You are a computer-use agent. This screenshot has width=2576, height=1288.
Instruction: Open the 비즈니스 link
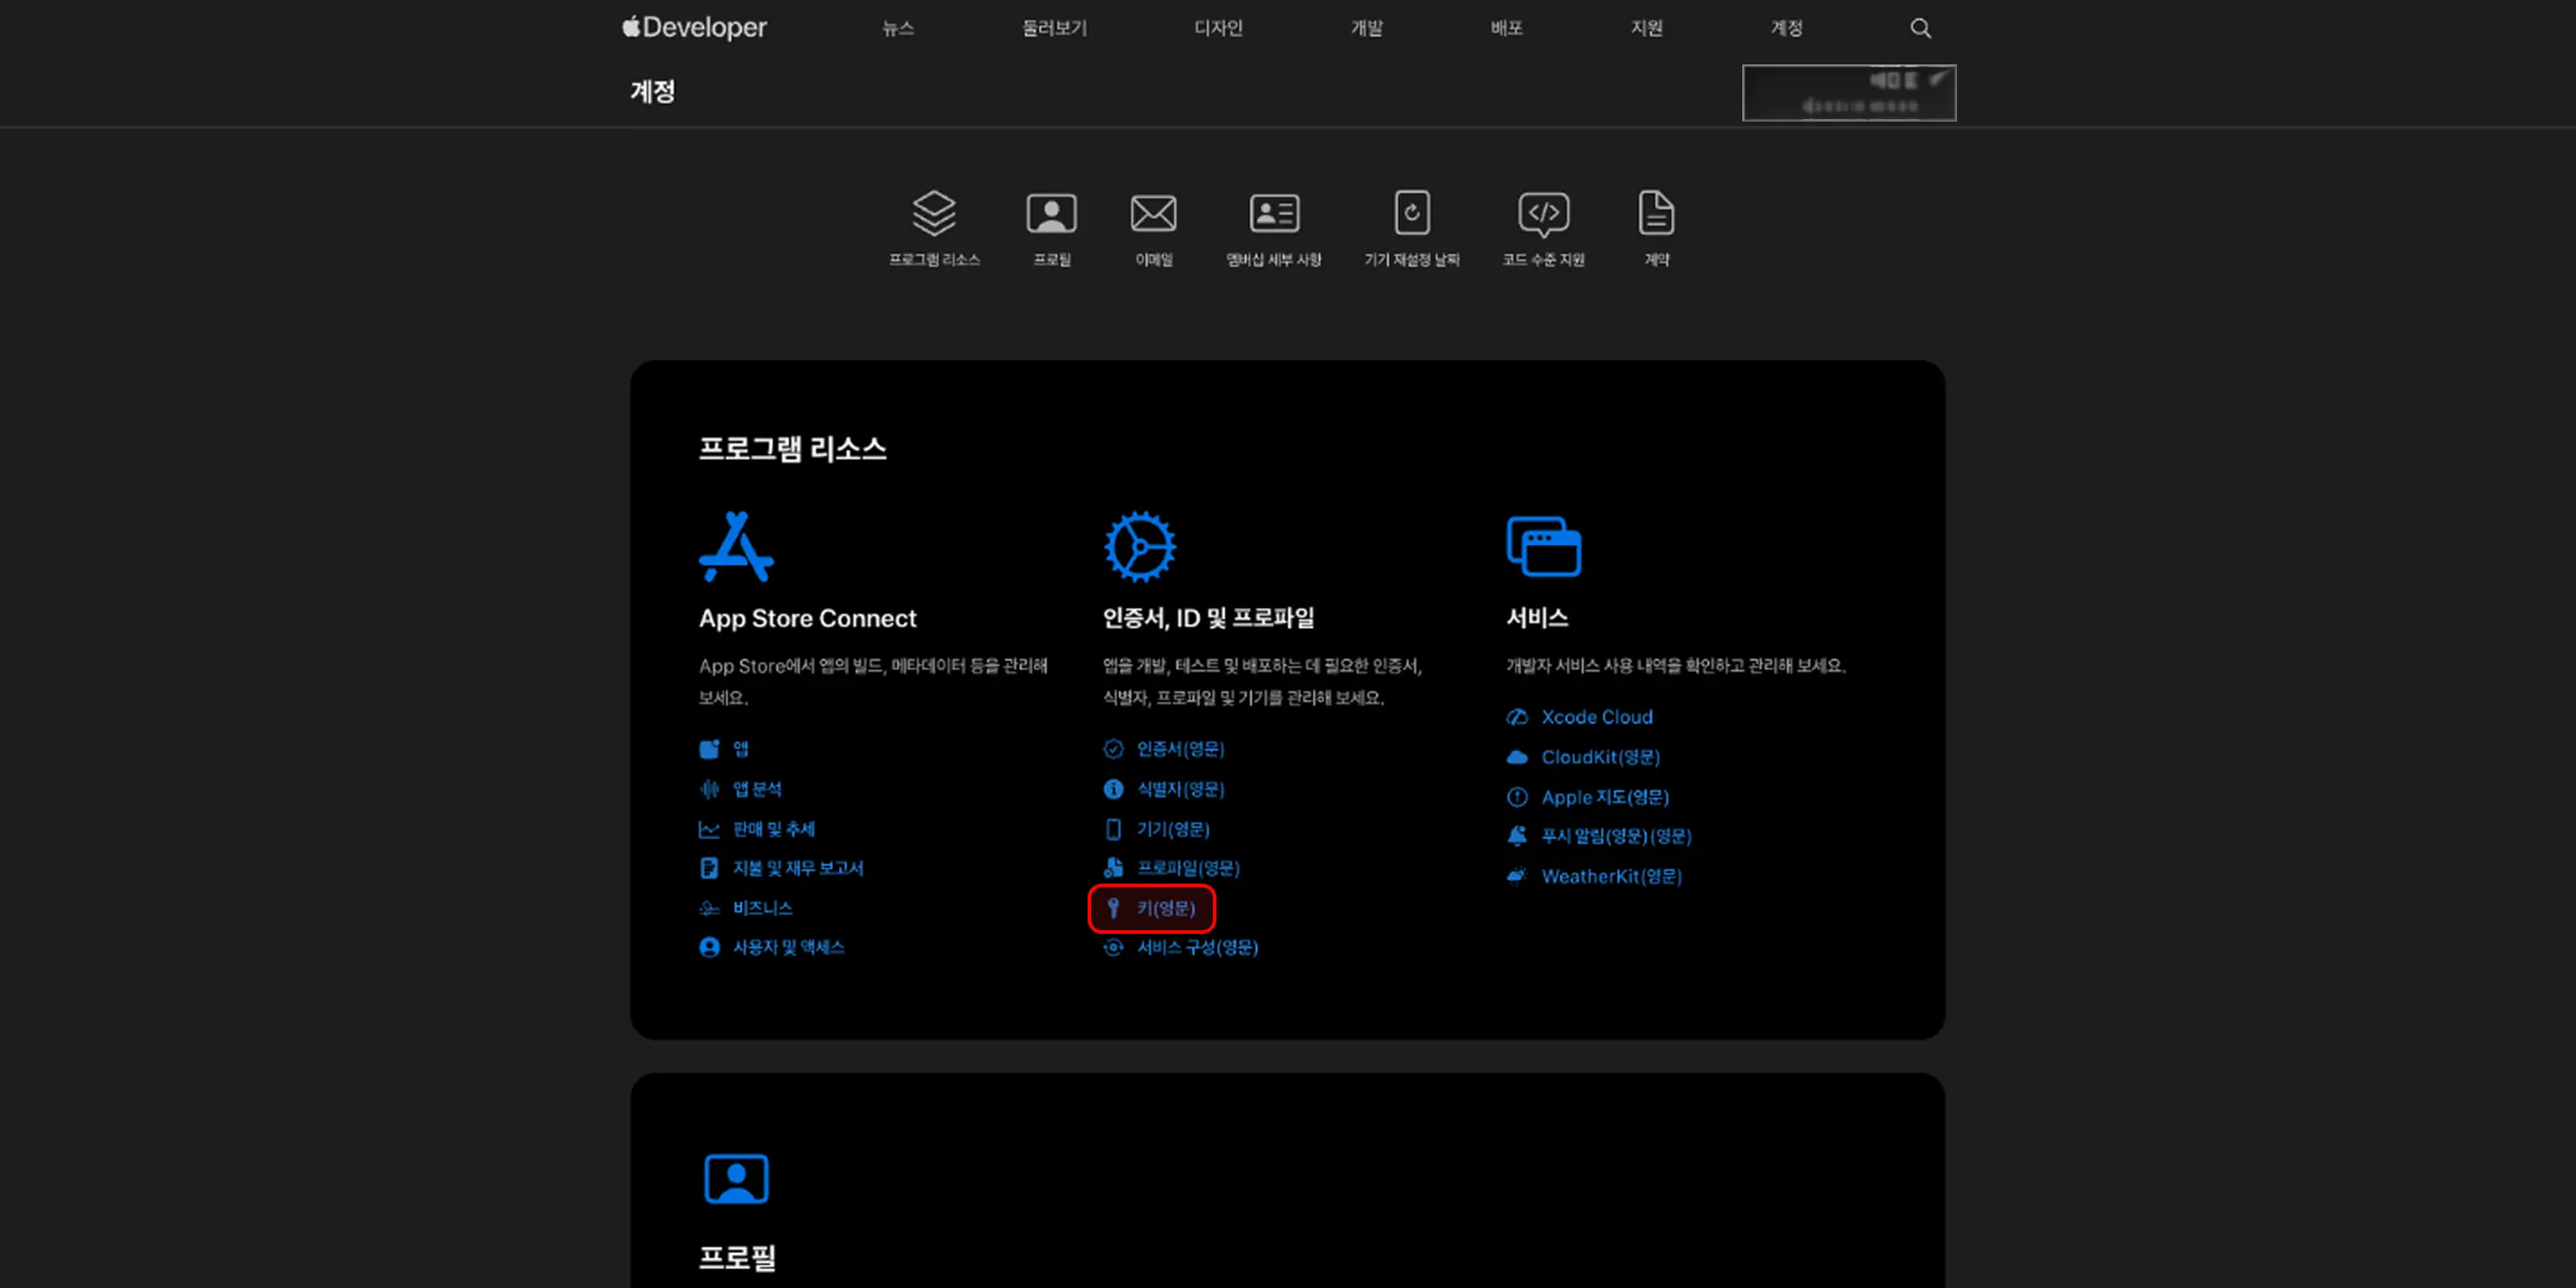point(762,908)
